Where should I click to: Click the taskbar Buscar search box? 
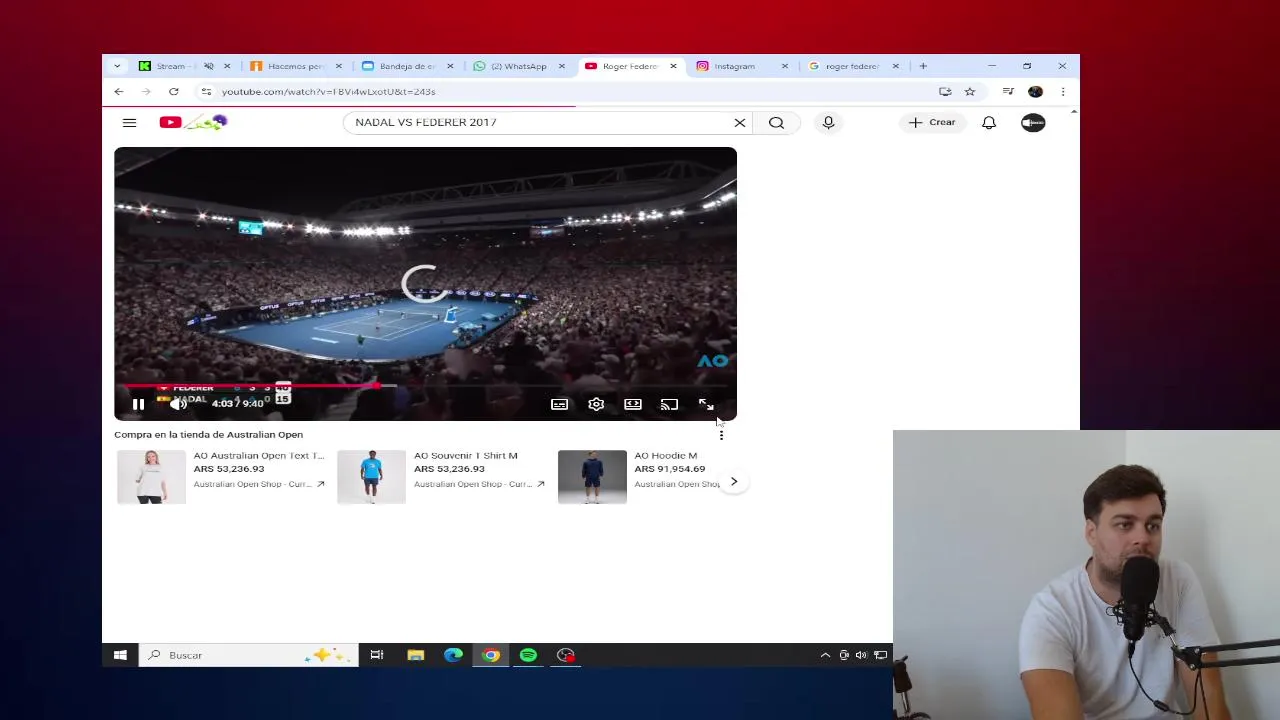point(248,655)
